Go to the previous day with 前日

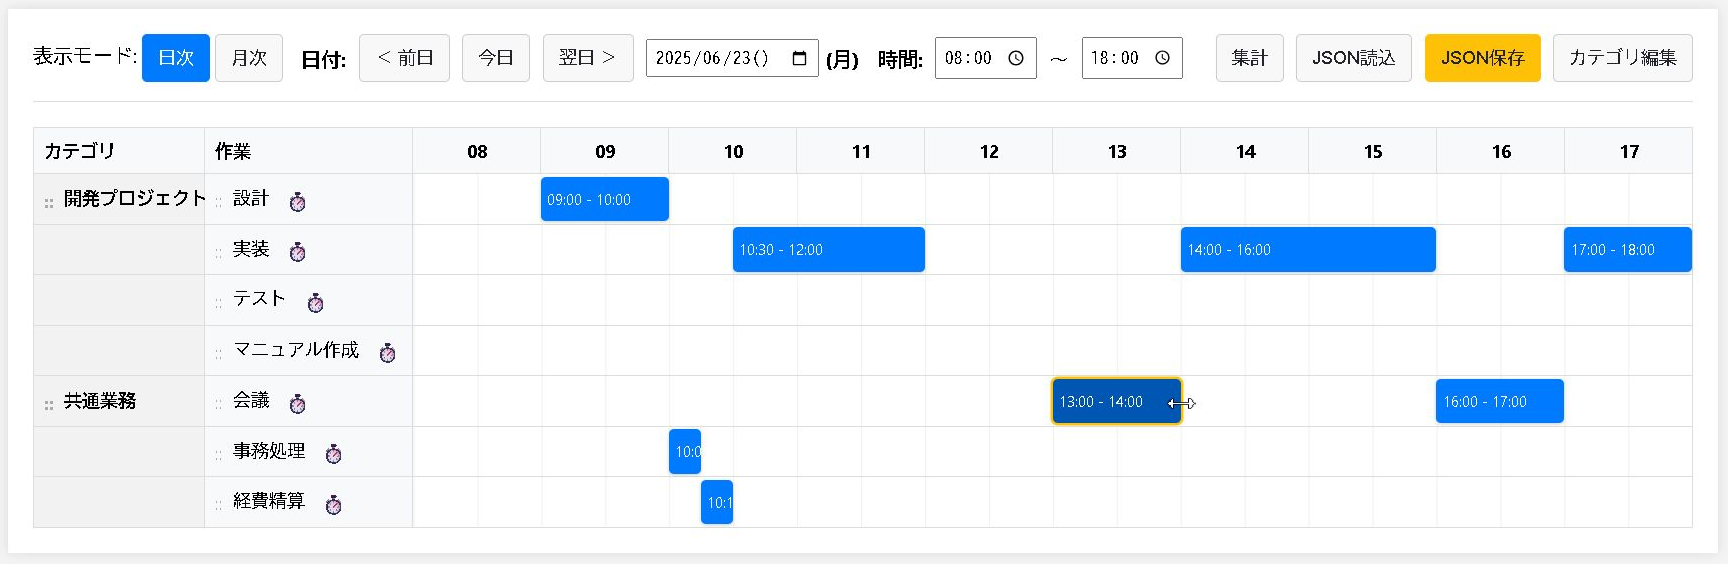click(x=404, y=58)
